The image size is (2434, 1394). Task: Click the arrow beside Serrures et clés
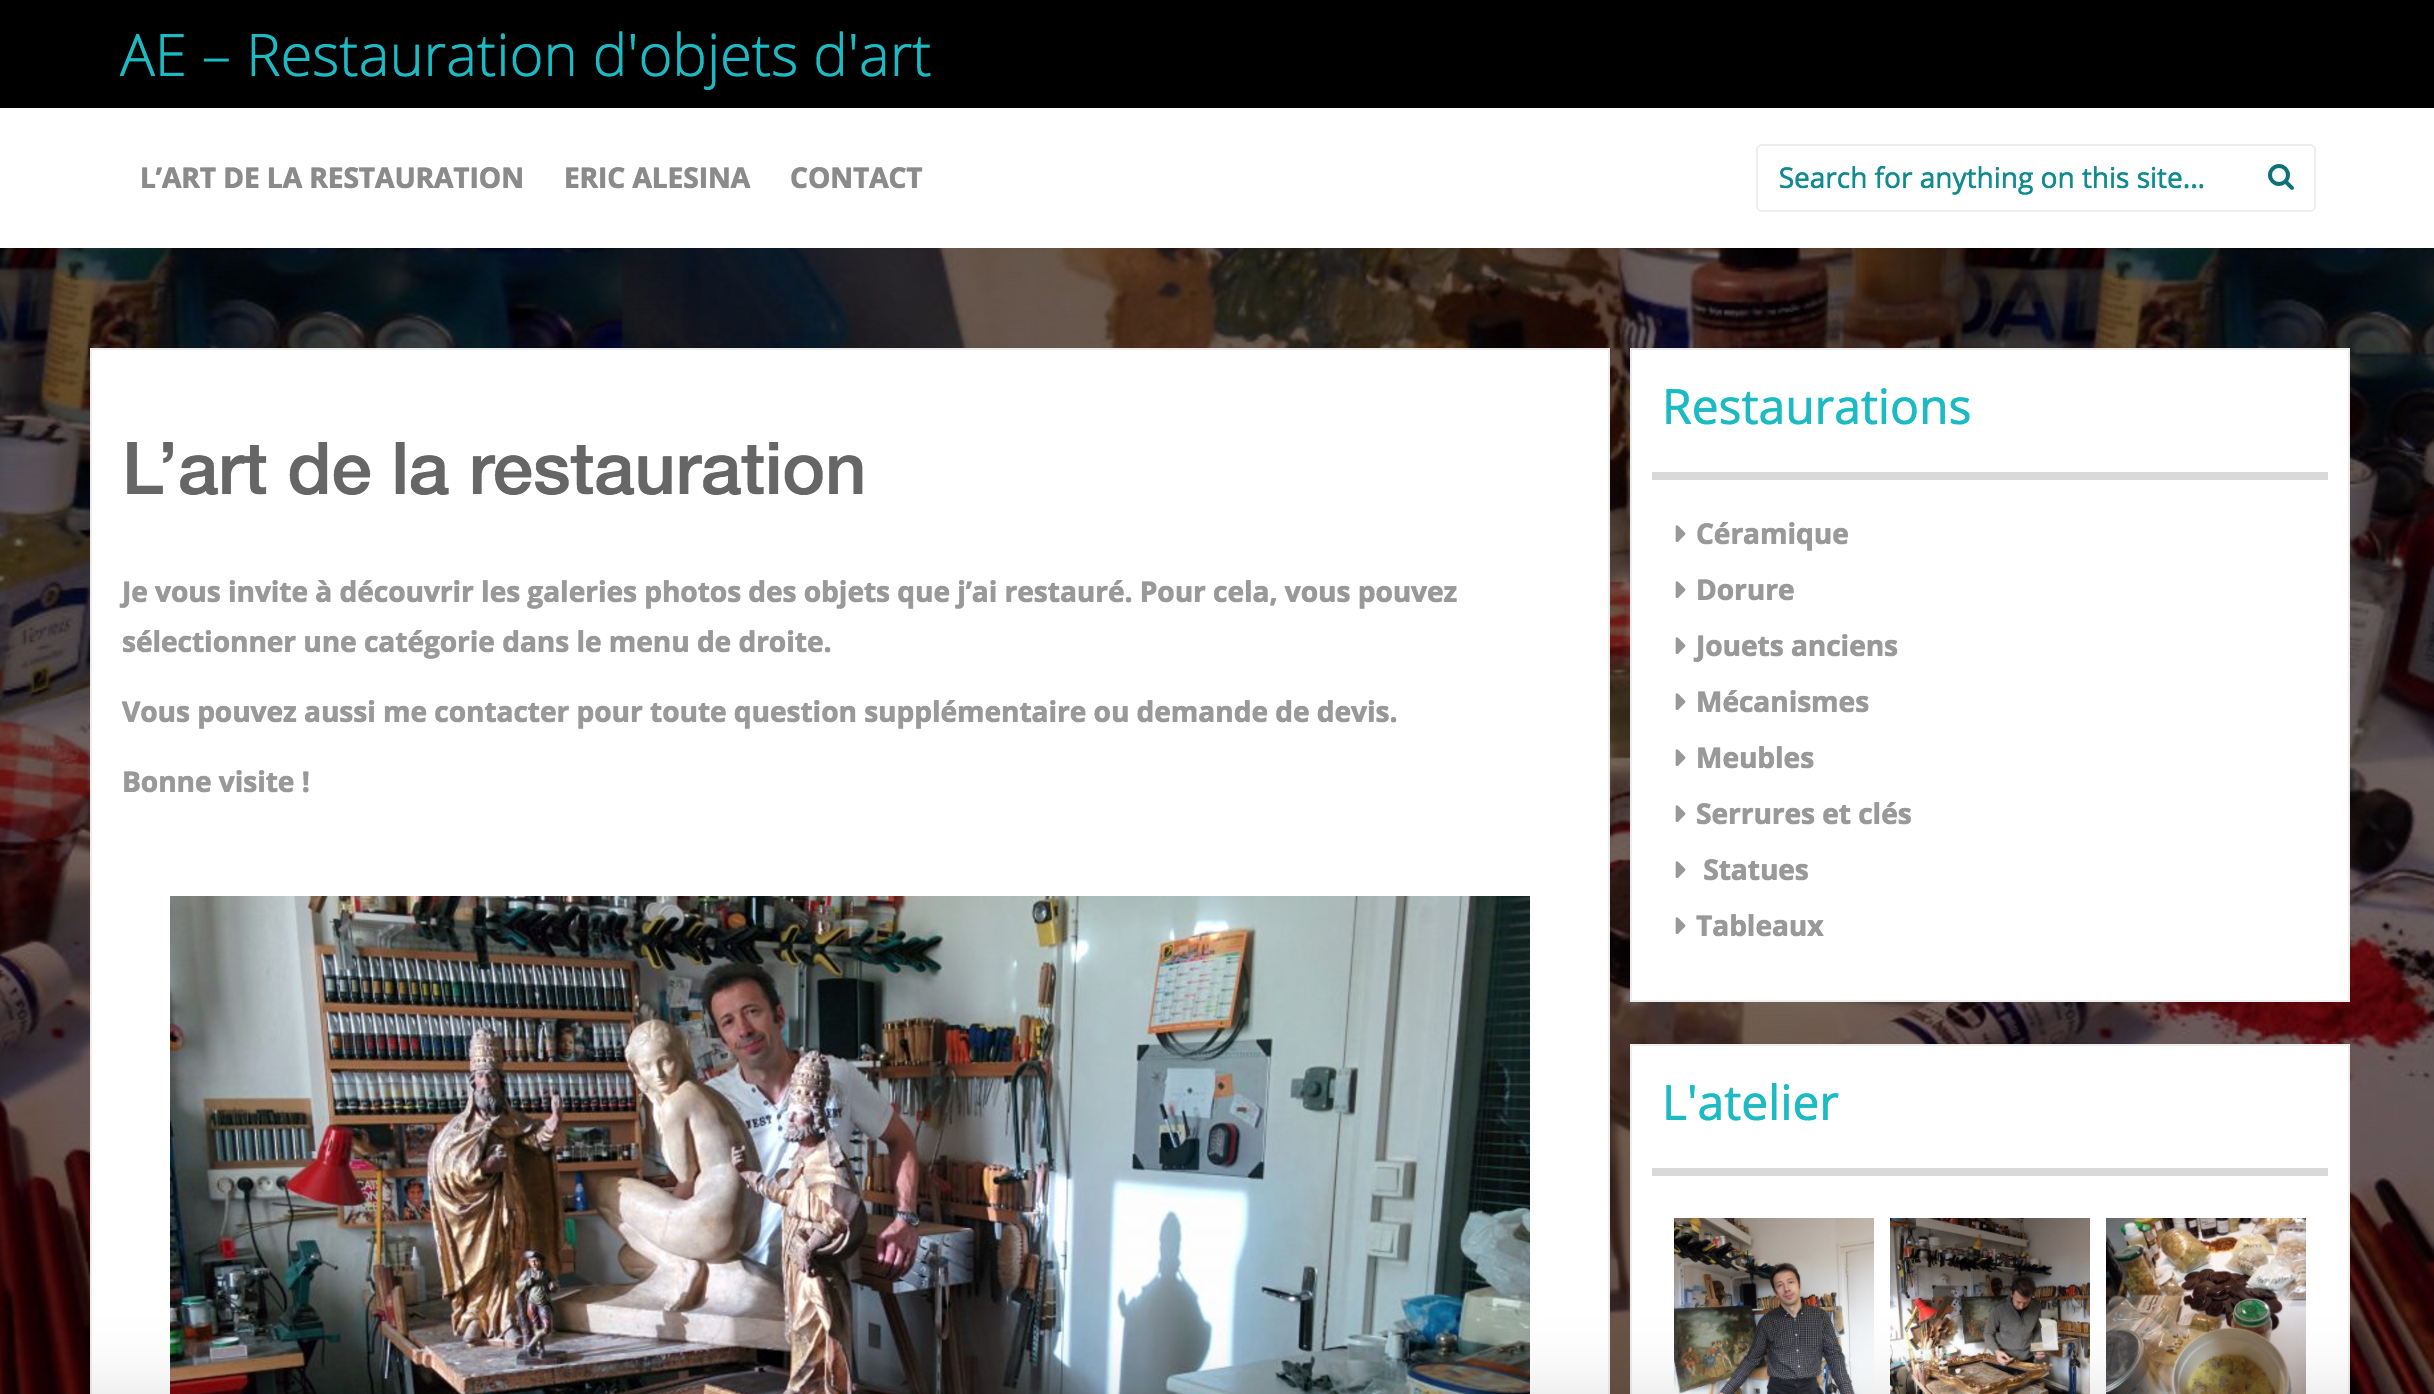click(x=1680, y=814)
